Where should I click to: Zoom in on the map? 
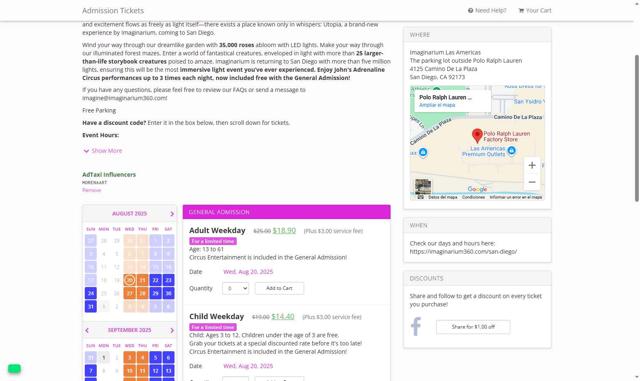coord(532,165)
